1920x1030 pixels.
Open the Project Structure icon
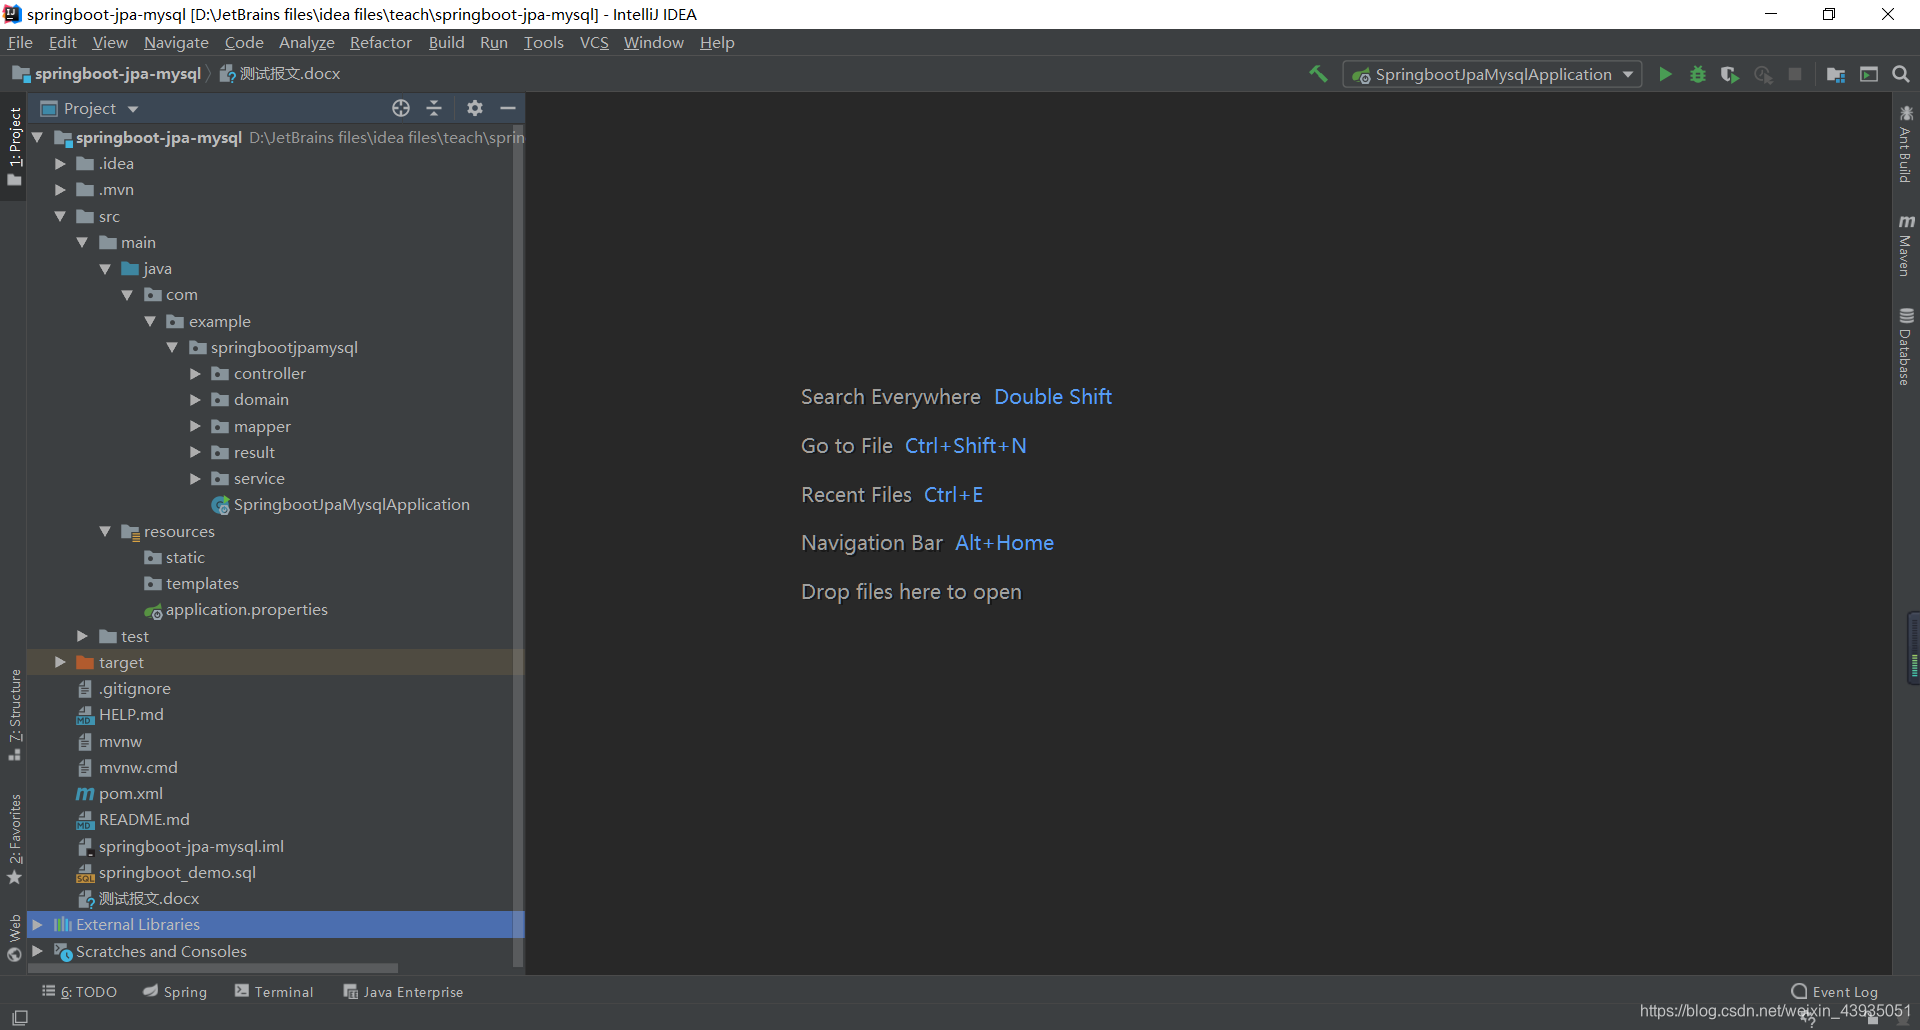click(x=1836, y=74)
